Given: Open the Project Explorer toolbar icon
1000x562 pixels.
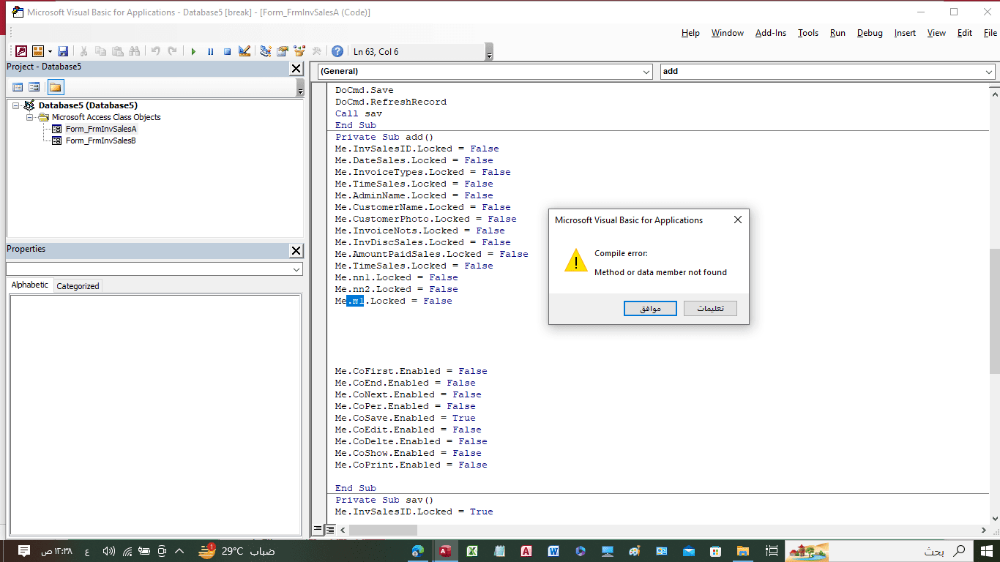Looking at the screenshot, I should tap(265, 51).
